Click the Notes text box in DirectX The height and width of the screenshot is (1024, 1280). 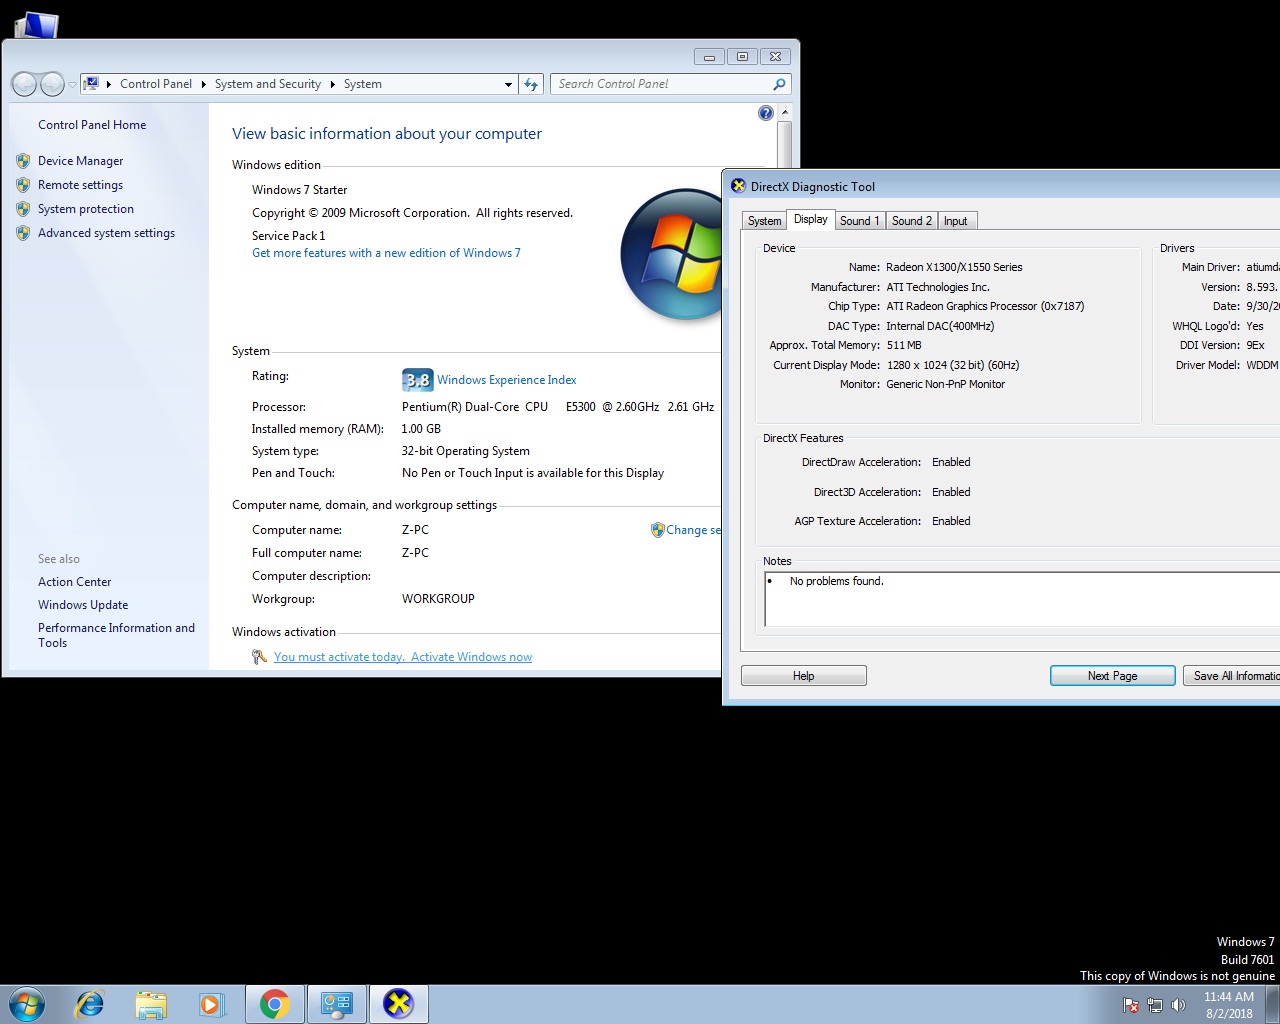pos(1022,599)
